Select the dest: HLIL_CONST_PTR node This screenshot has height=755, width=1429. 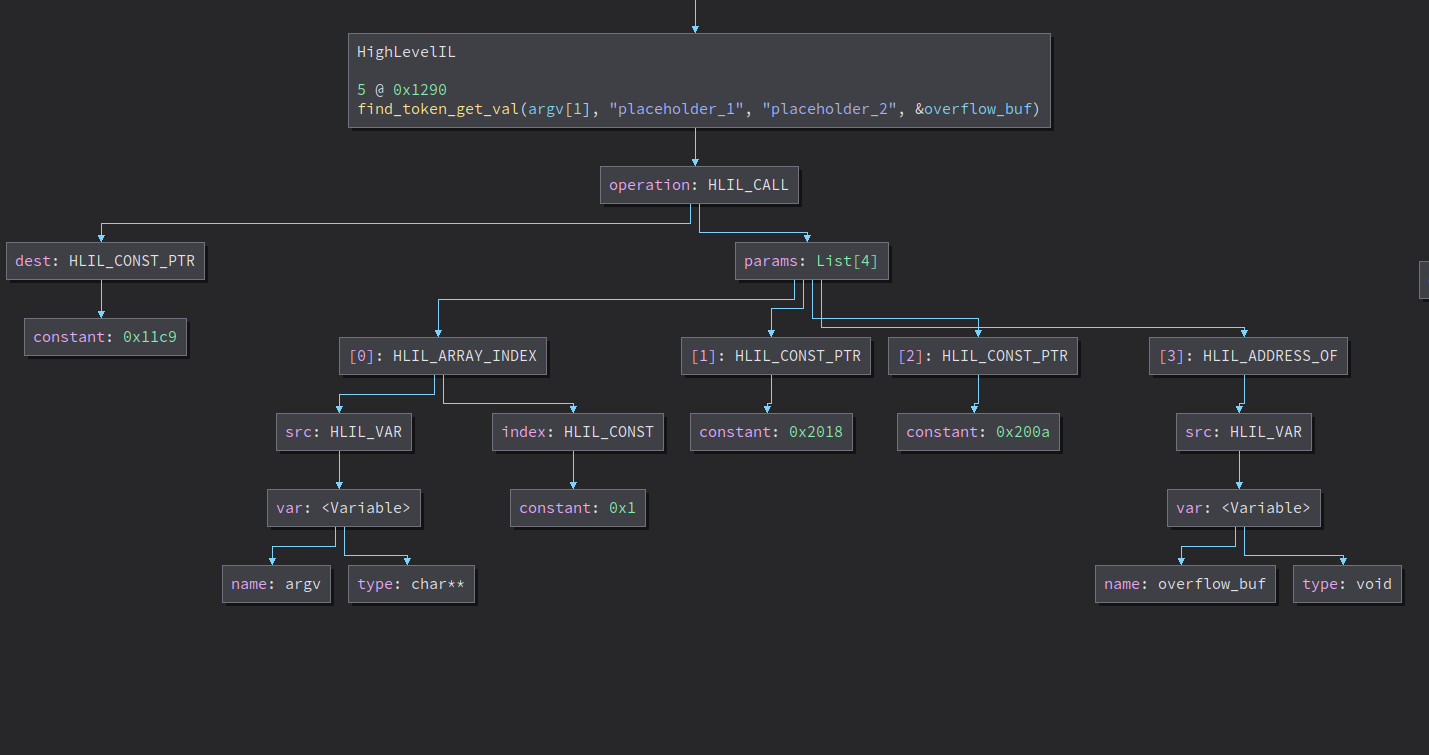(105, 261)
